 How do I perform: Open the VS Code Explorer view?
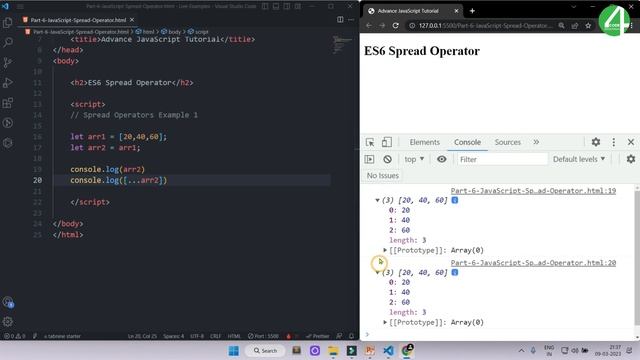coord(8,22)
